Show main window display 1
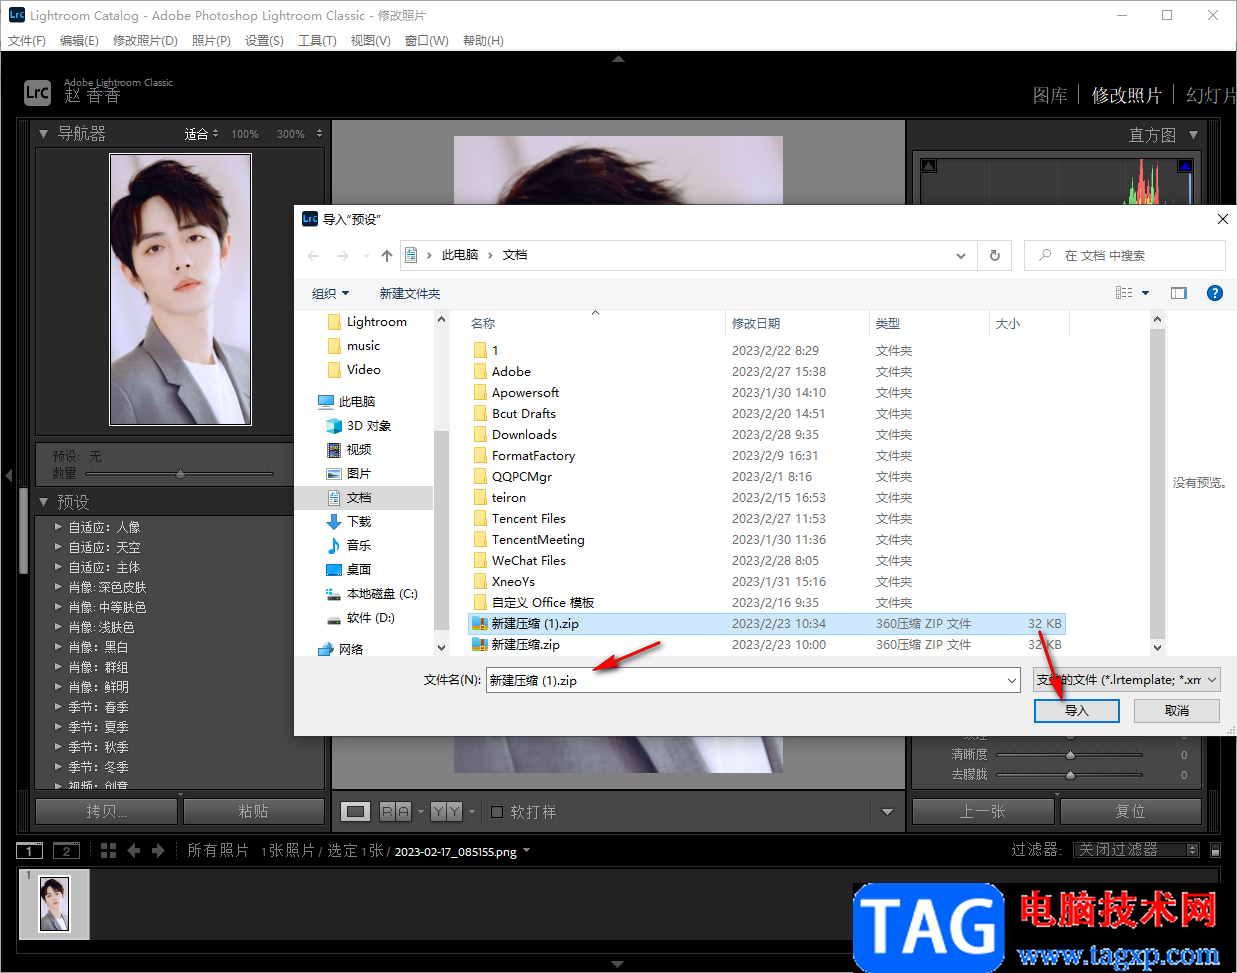 (x=30, y=850)
